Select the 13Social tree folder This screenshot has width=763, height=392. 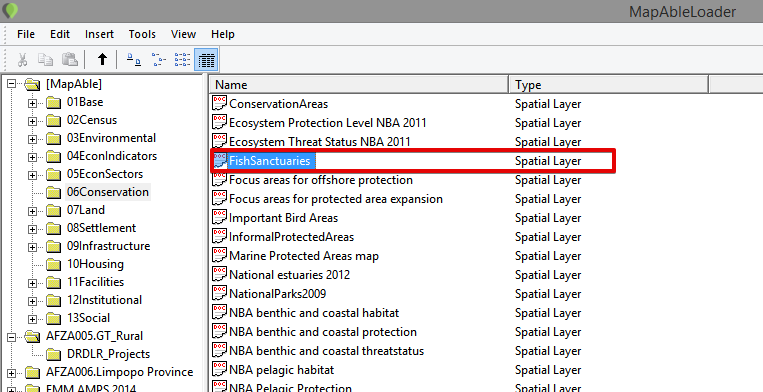click(89, 318)
